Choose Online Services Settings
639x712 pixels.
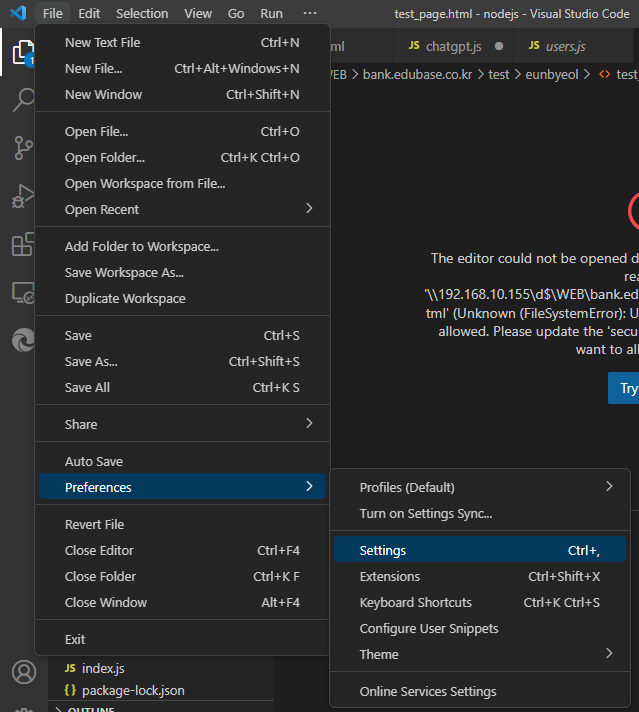(480, 692)
